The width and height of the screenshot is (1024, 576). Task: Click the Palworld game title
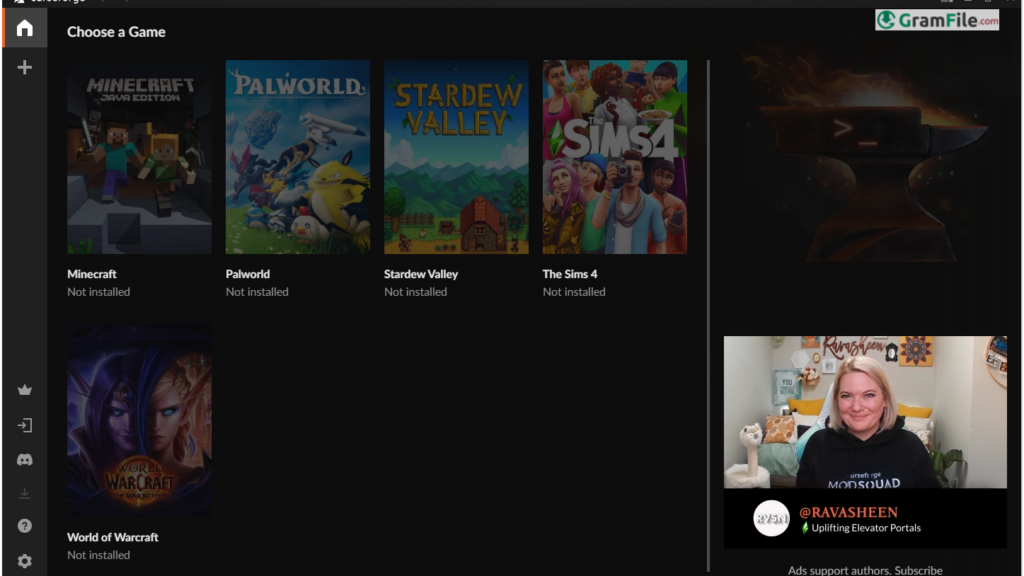coord(248,274)
